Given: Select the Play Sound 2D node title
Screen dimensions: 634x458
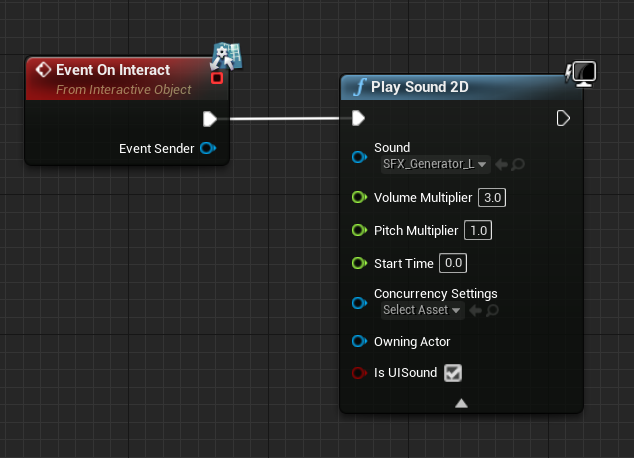Looking at the screenshot, I should click(420, 87).
